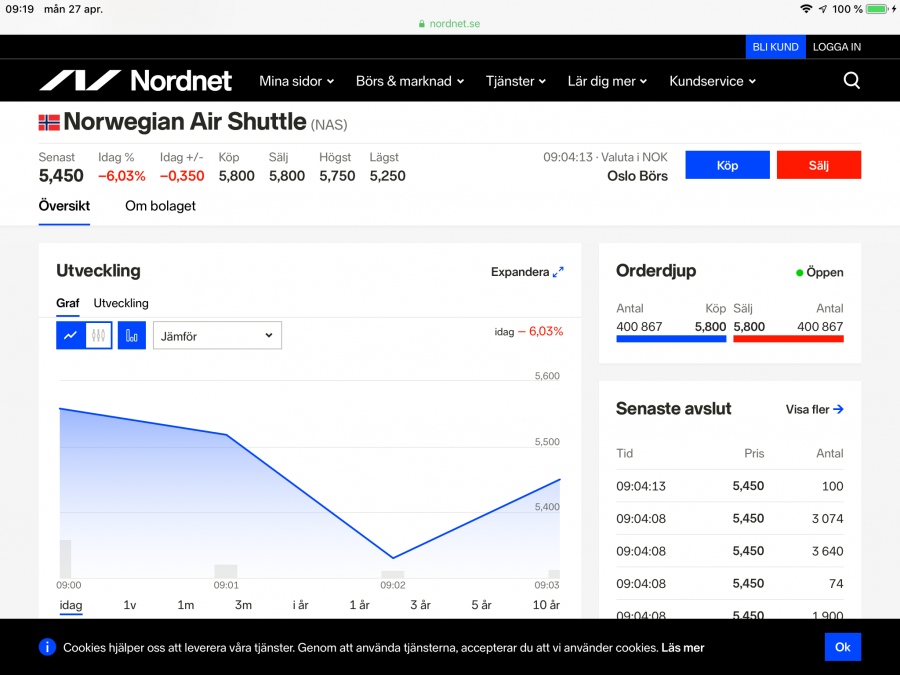Screen dimensions: 900x675
Task: Click the cookie info icon
Action: [47, 647]
